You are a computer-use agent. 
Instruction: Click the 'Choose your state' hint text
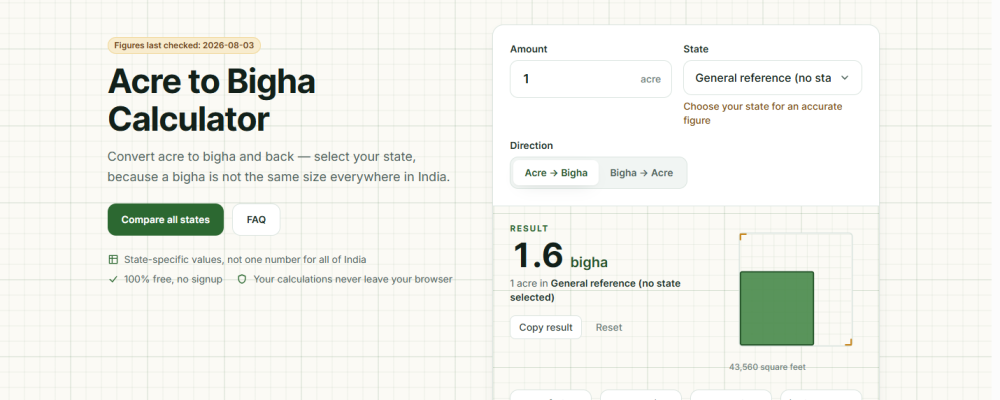pos(763,113)
